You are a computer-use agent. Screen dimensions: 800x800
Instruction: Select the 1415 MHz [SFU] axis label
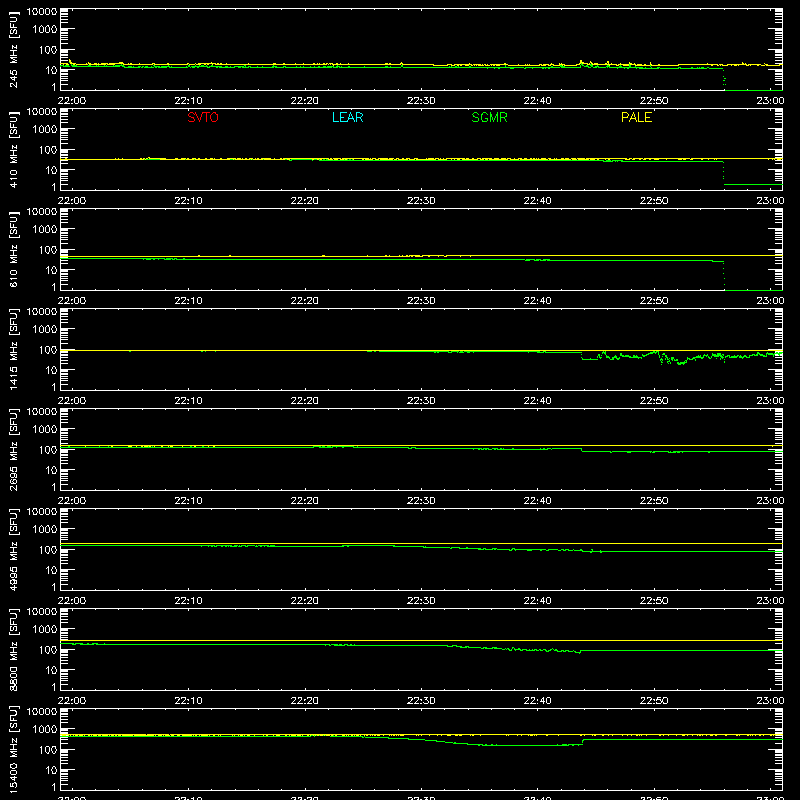click(13, 349)
